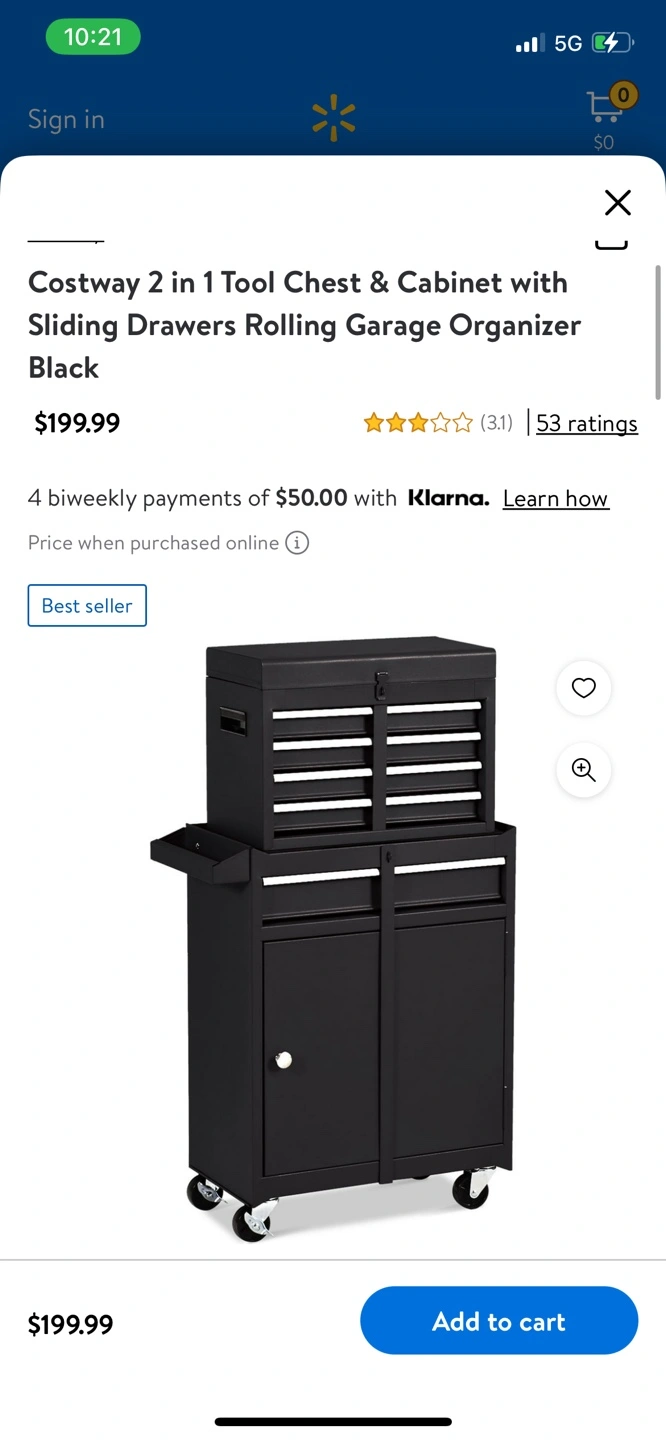The height and width of the screenshot is (1440, 666).
Task: Click the price info circle icon
Action: [297, 543]
